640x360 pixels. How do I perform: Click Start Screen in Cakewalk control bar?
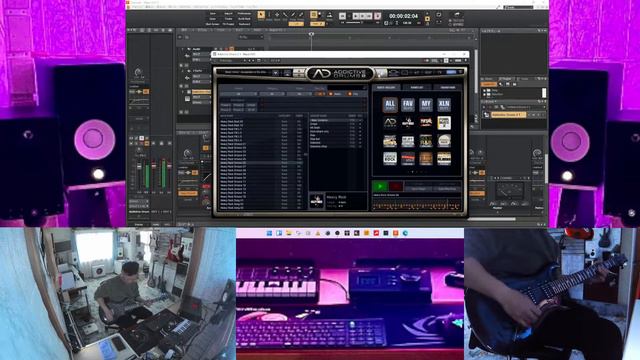click(213, 24)
